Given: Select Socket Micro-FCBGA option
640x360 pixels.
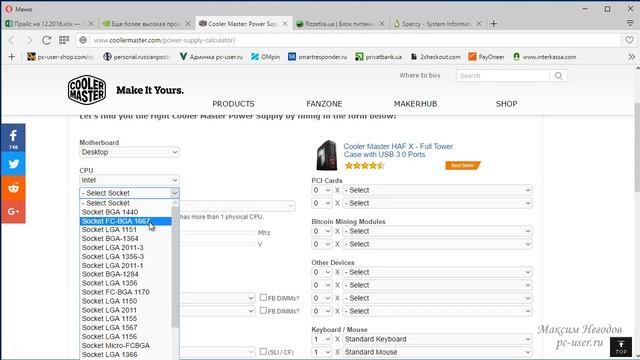Looking at the screenshot, I should (x=125, y=345).
